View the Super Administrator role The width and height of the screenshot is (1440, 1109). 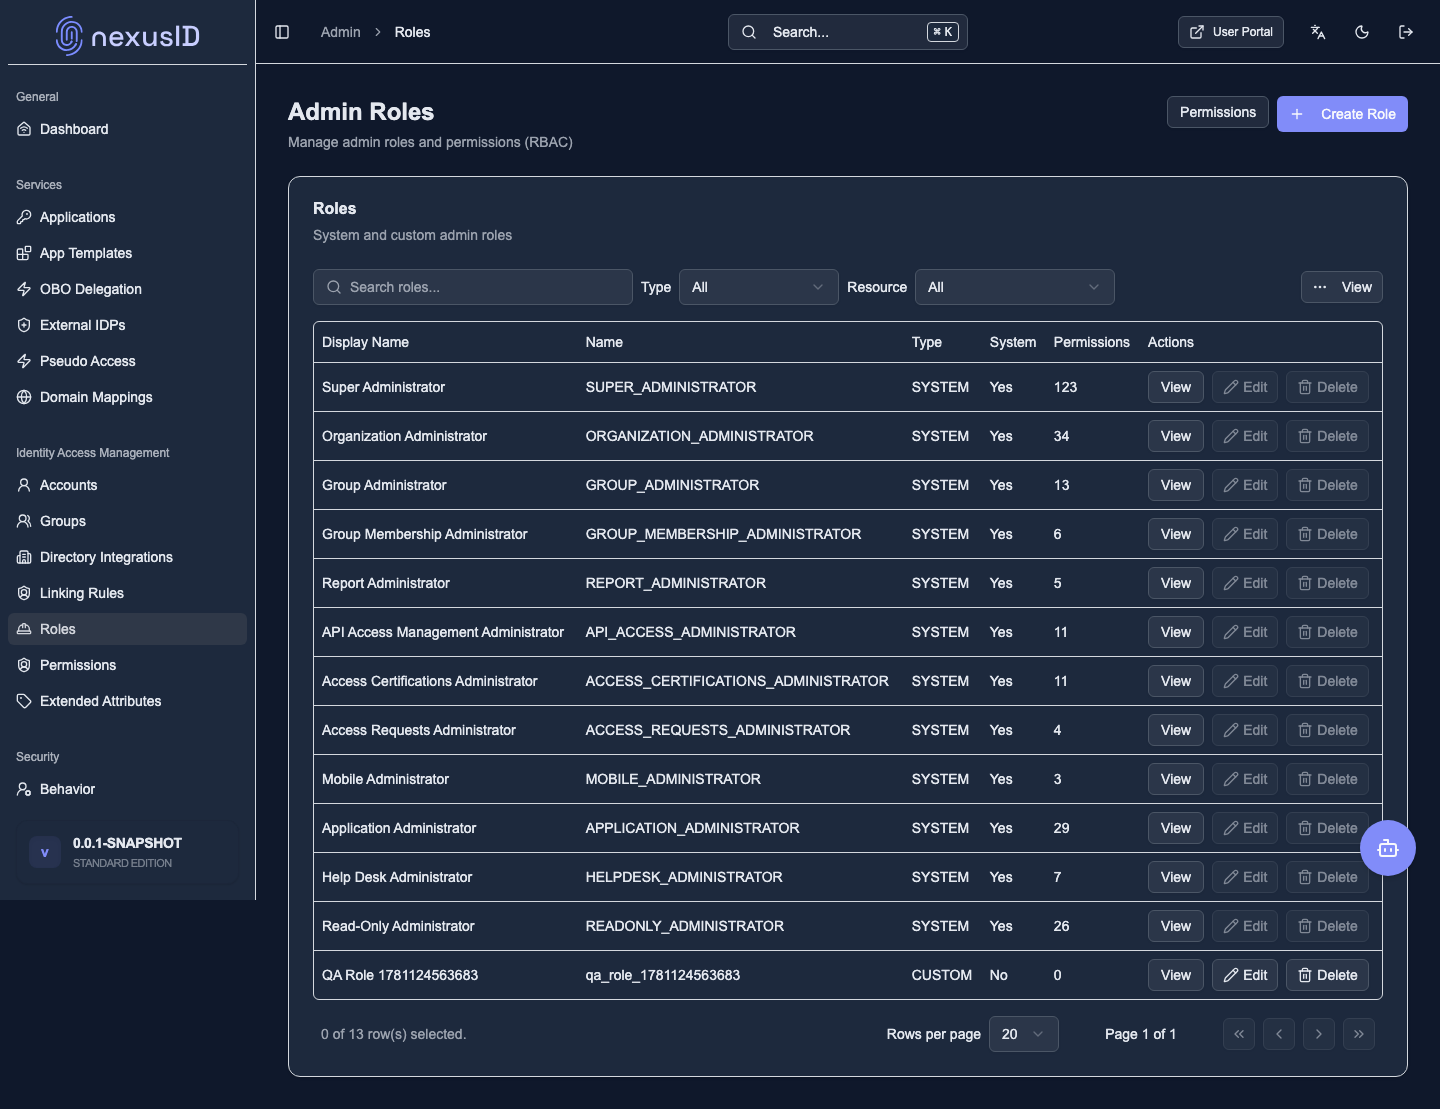click(1176, 387)
